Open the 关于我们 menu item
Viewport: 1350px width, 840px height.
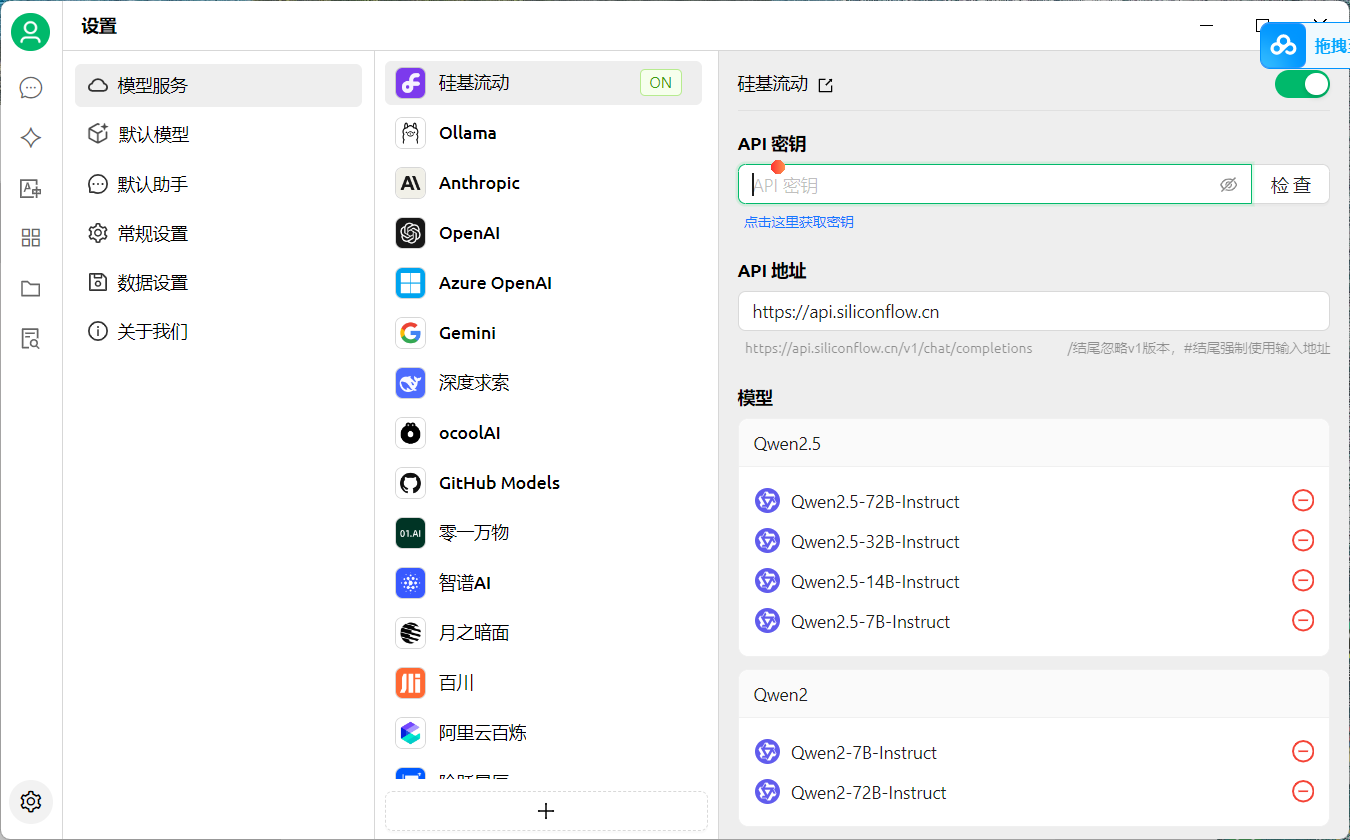pyautogui.click(x=218, y=331)
